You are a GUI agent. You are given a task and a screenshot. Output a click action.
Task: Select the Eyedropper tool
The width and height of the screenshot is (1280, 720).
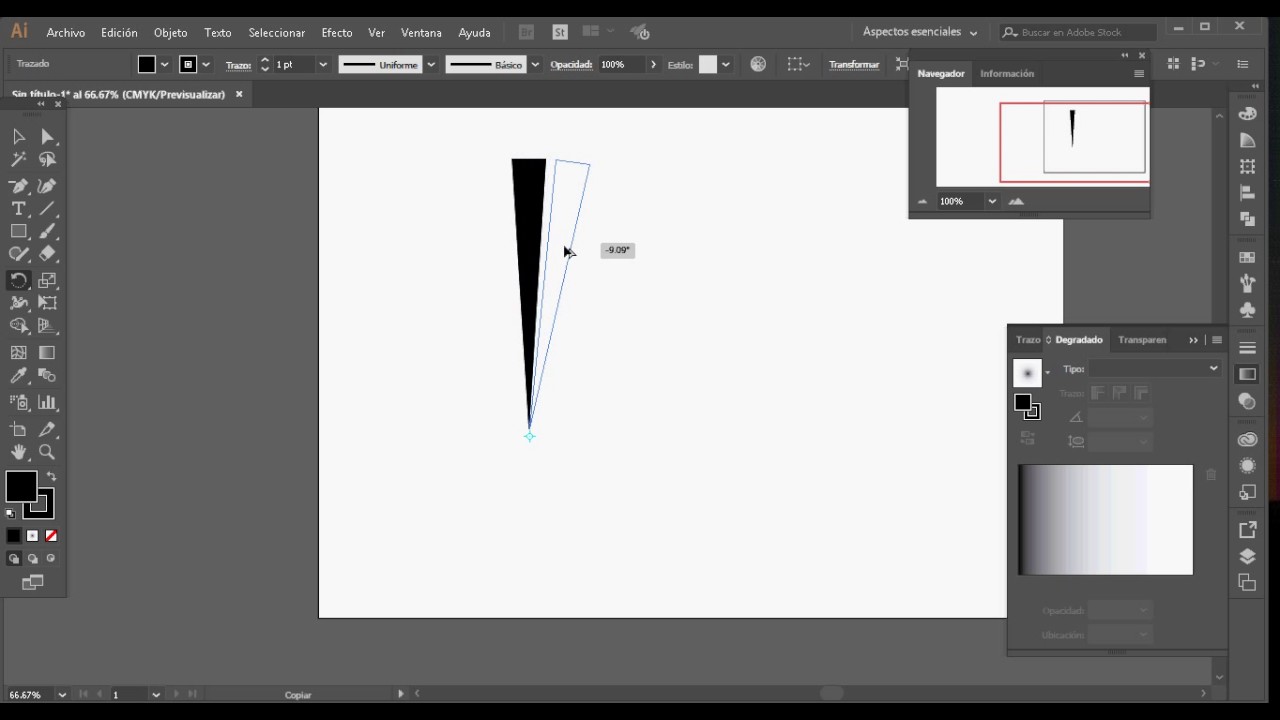click(x=19, y=376)
